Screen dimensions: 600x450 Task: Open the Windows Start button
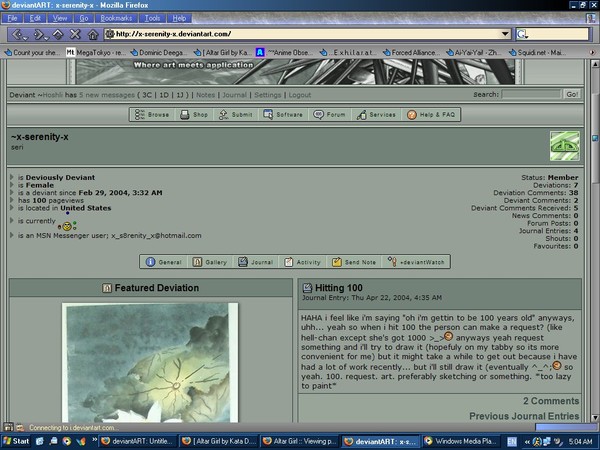coord(16,441)
